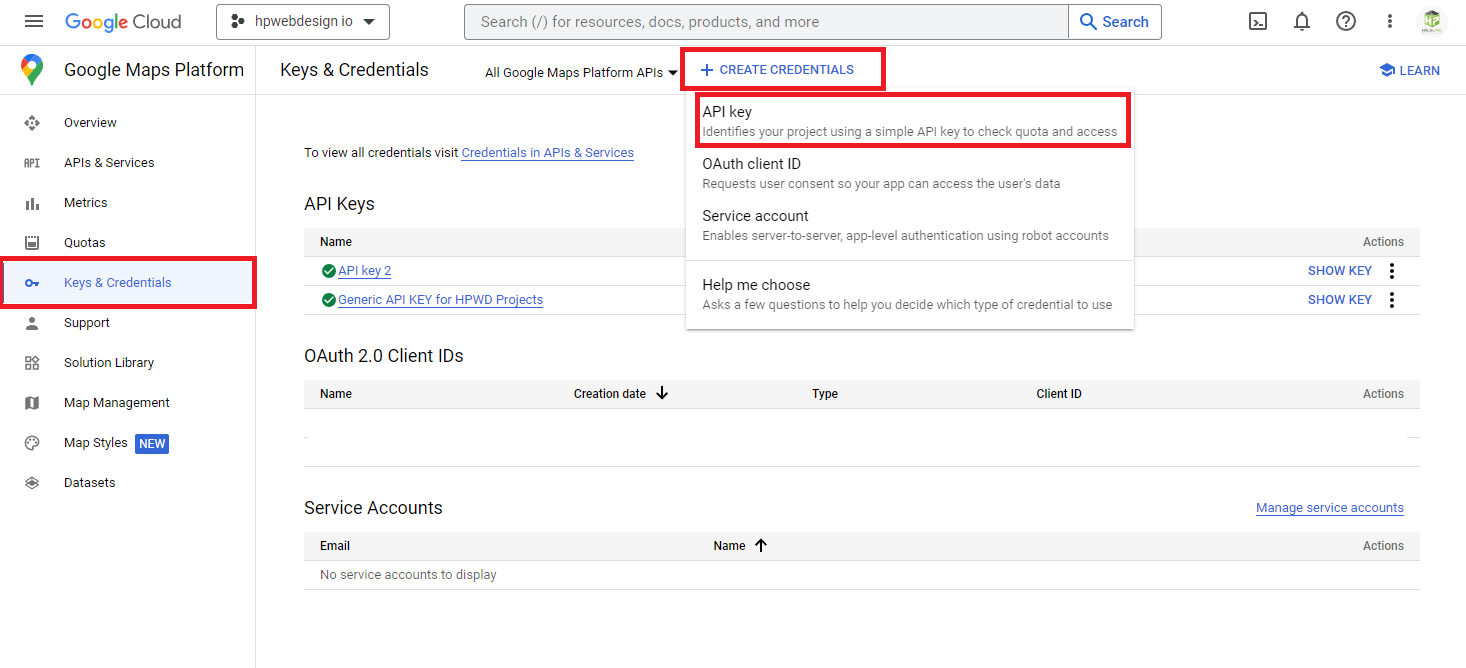This screenshot has height=668, width=1466.
Task: Open the hamburger navigation menu
Action: point(34,22)
